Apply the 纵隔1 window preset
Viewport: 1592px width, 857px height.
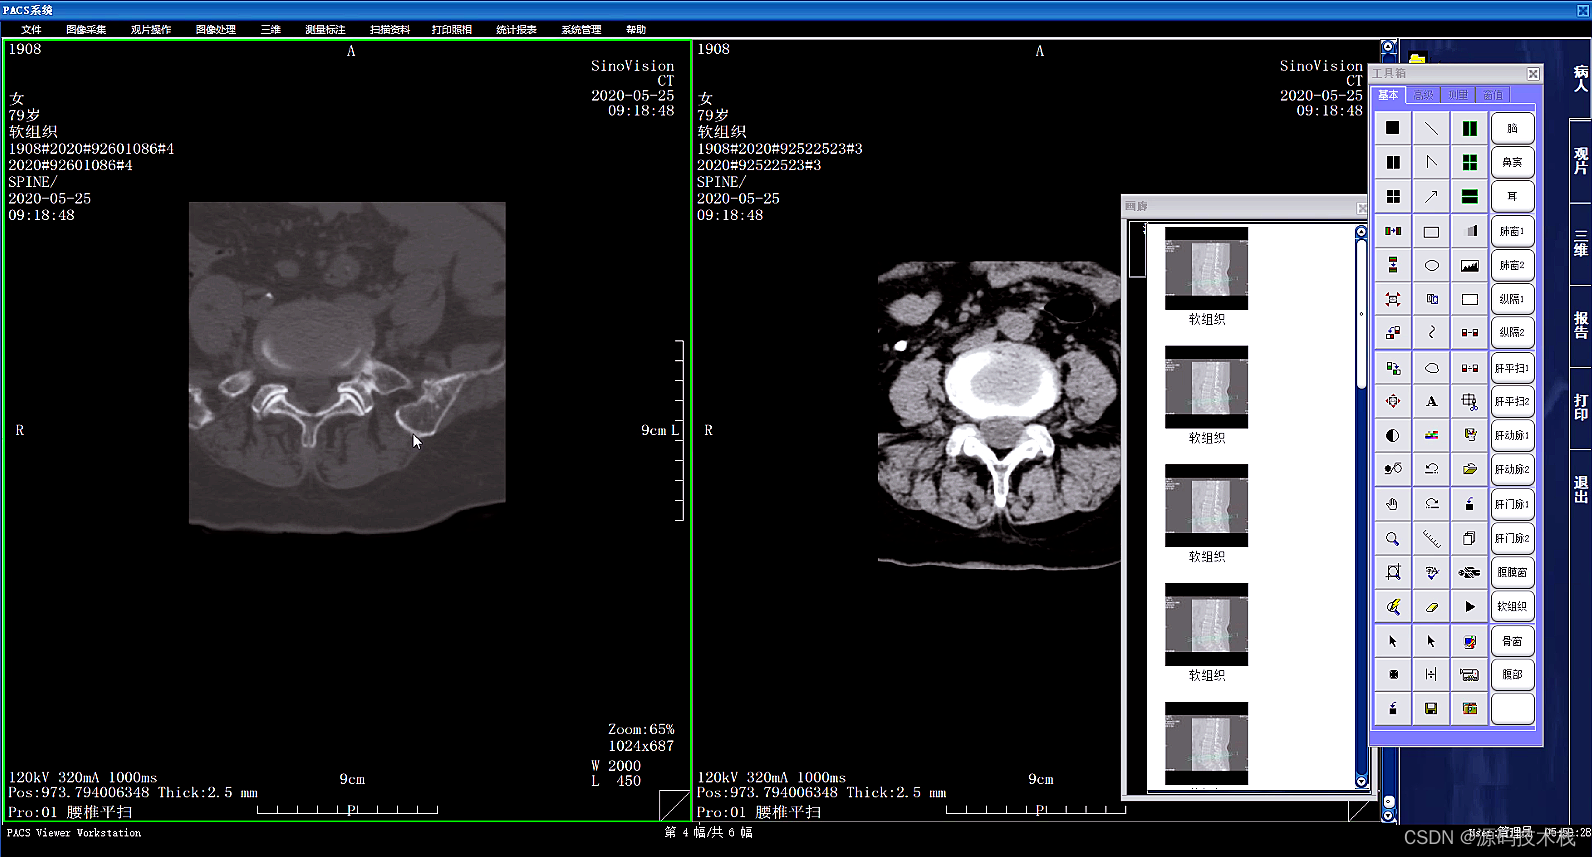(1512, 299)
